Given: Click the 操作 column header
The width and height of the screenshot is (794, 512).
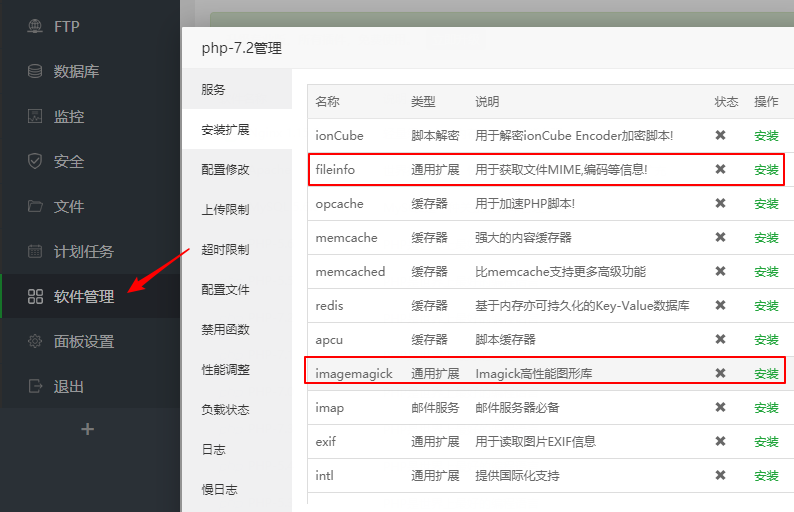Looking at the screenshot, I should point(766,101).
